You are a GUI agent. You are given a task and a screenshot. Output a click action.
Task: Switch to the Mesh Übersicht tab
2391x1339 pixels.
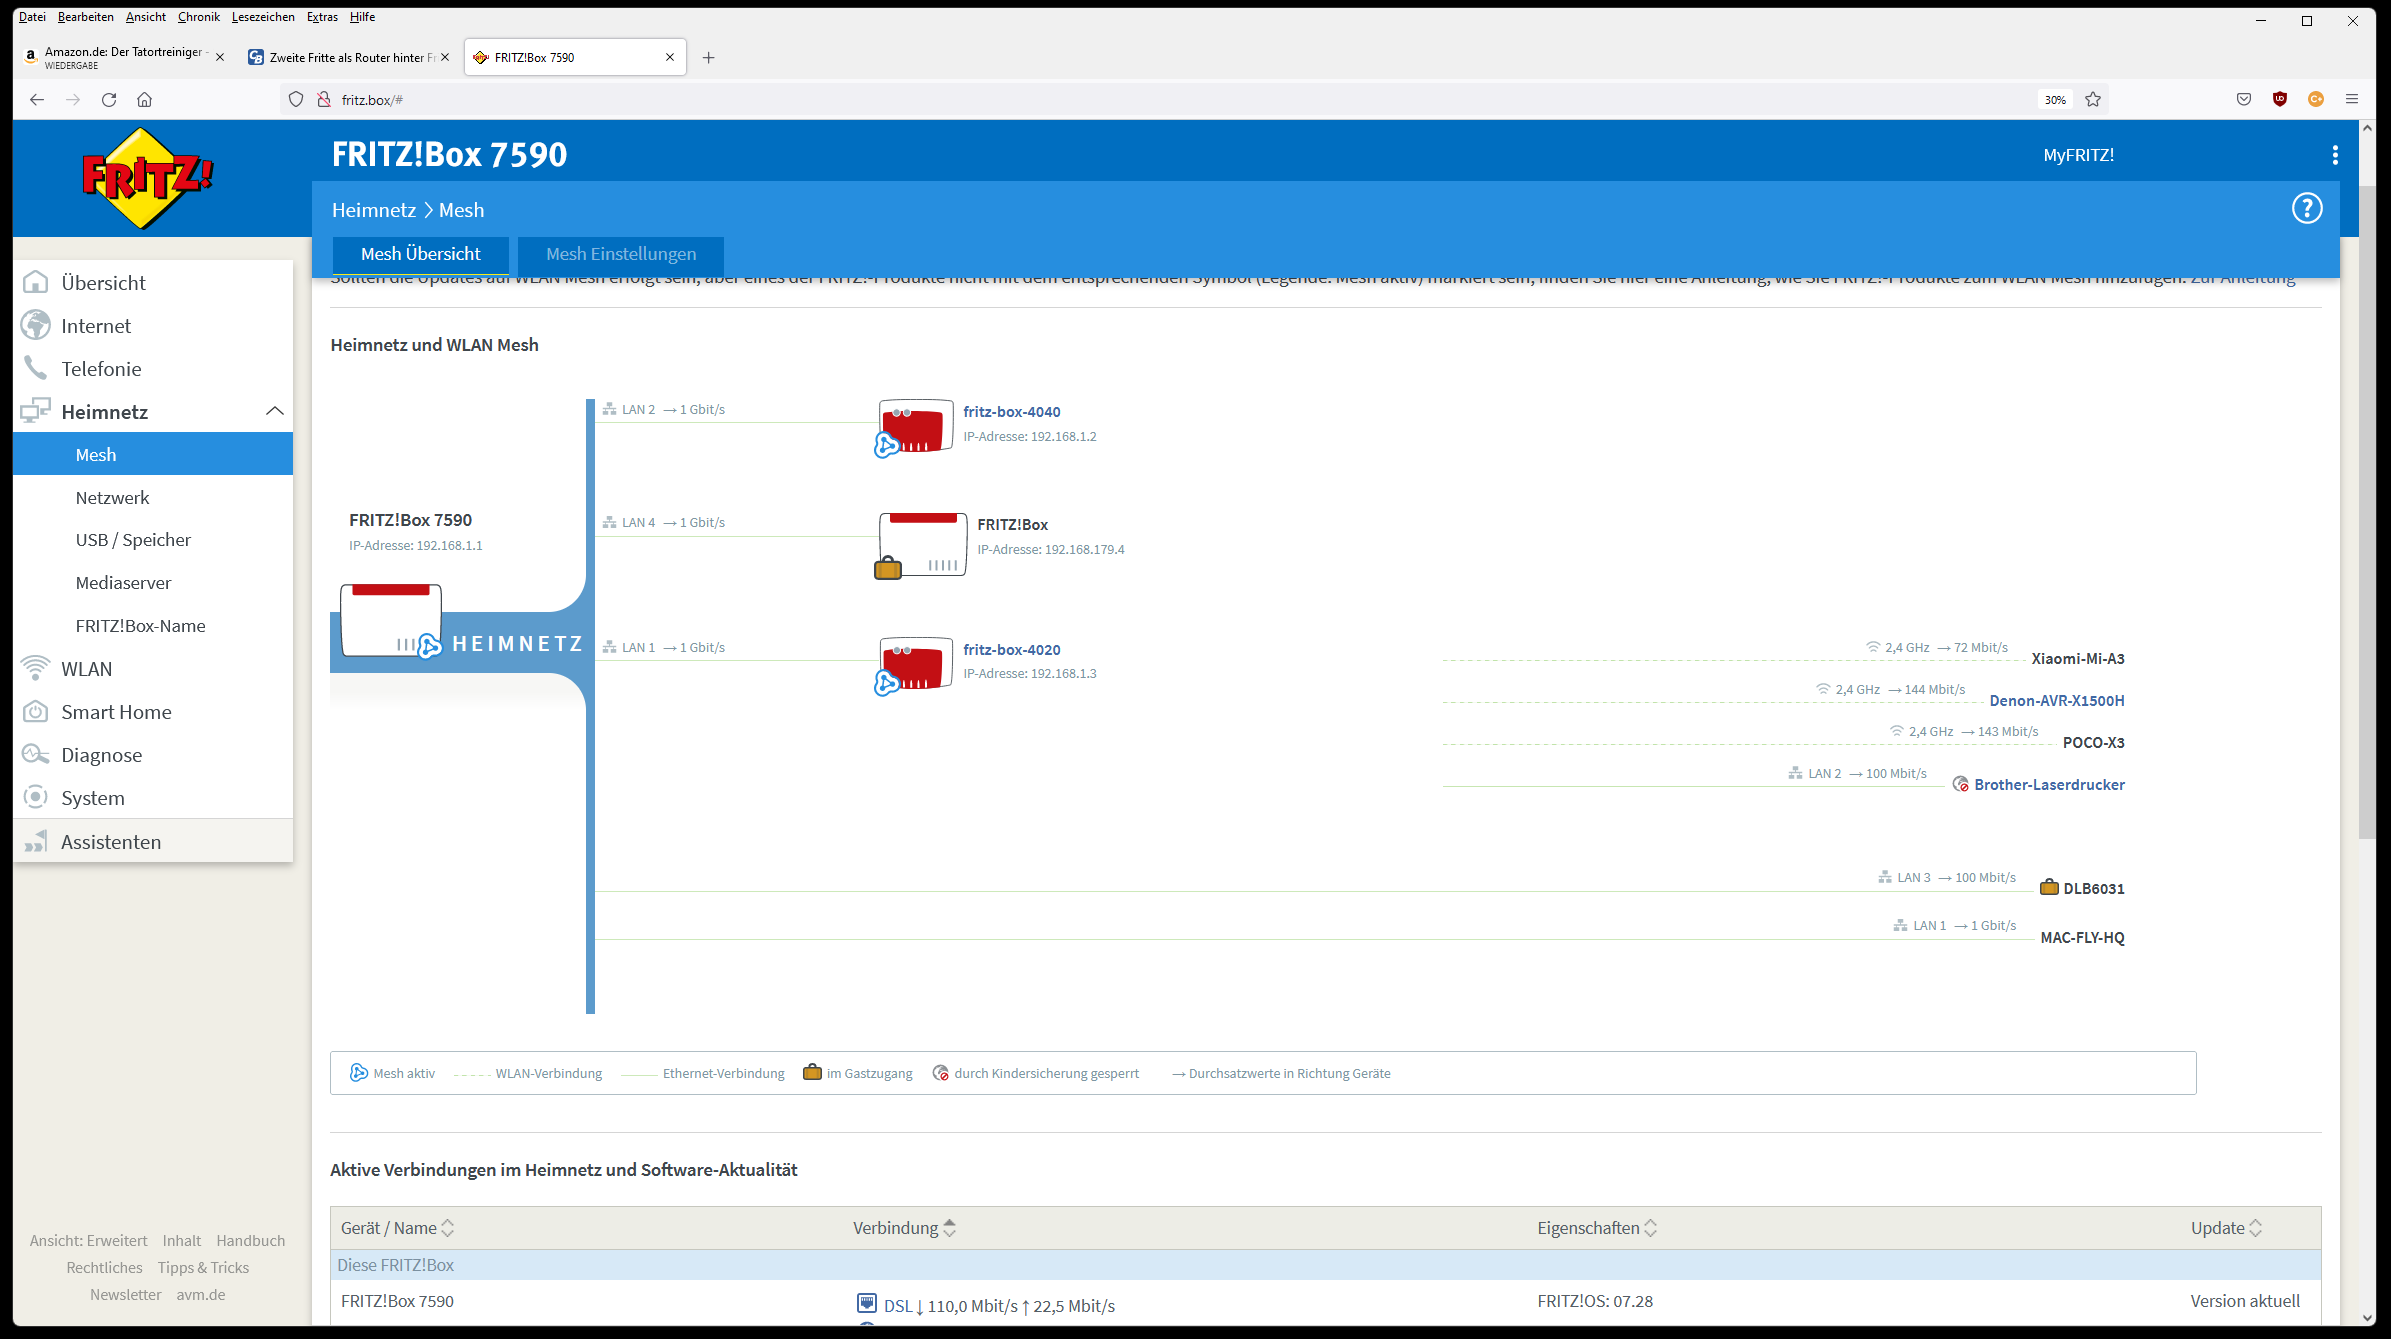421,255
